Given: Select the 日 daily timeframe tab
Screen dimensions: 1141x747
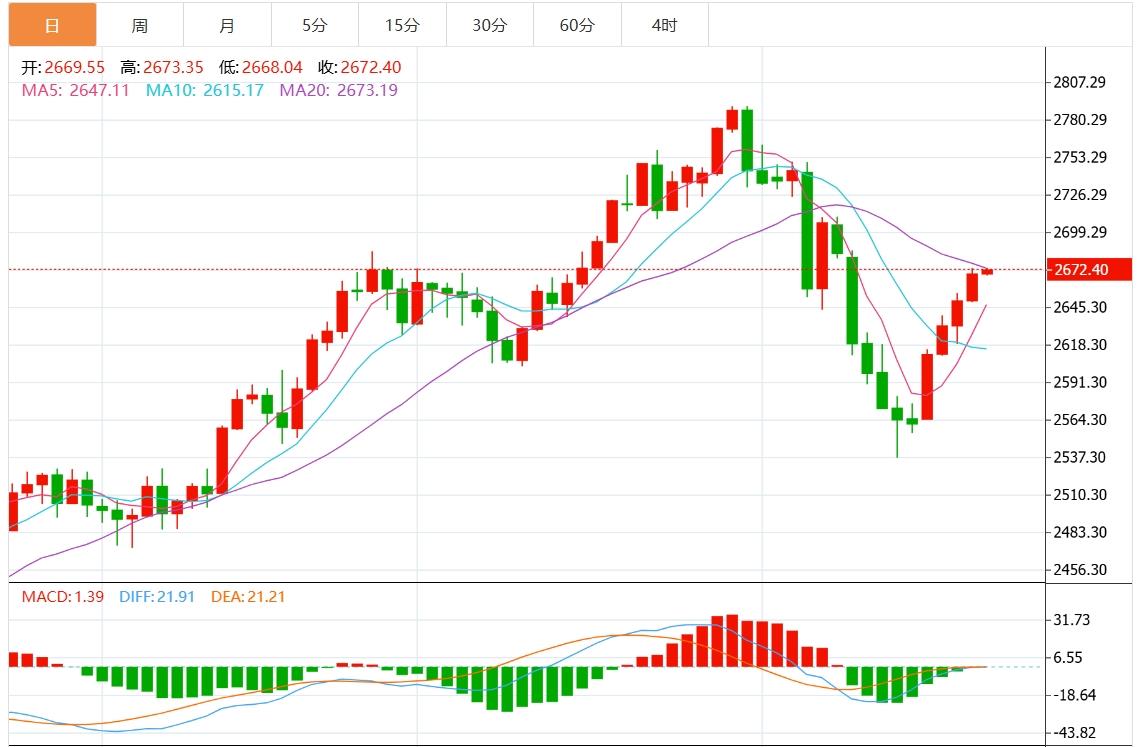Looking at the screenshot, I should coord(52,25).
